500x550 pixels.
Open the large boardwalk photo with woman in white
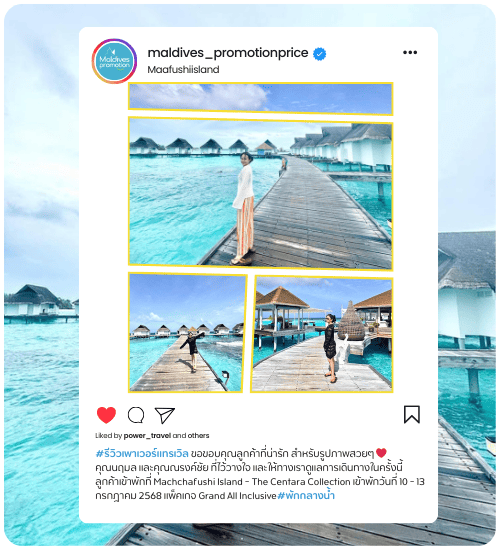(260, 194)
